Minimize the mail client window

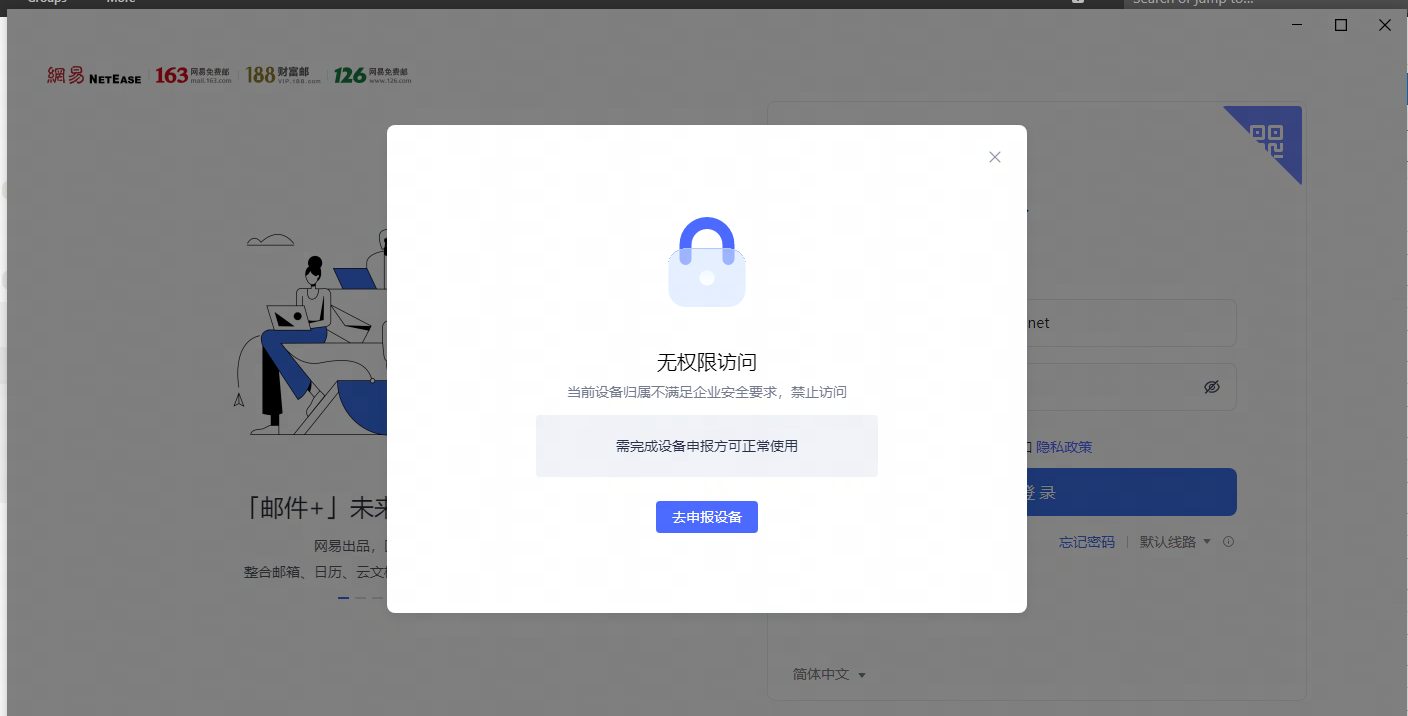pyautogui.click(x=1297, y=25)
